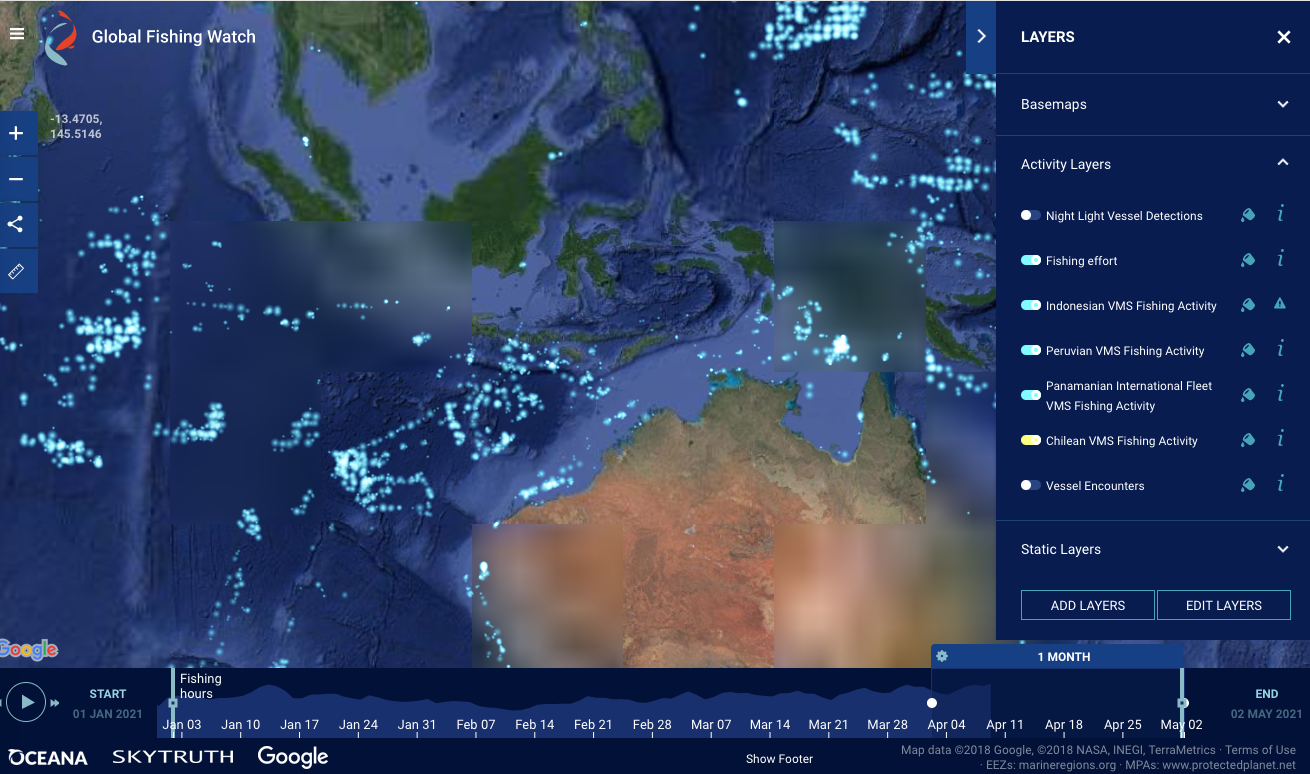Click the share map icon
The height and width of the screenshot is (774, 1310).
click(x=16, y=224)
